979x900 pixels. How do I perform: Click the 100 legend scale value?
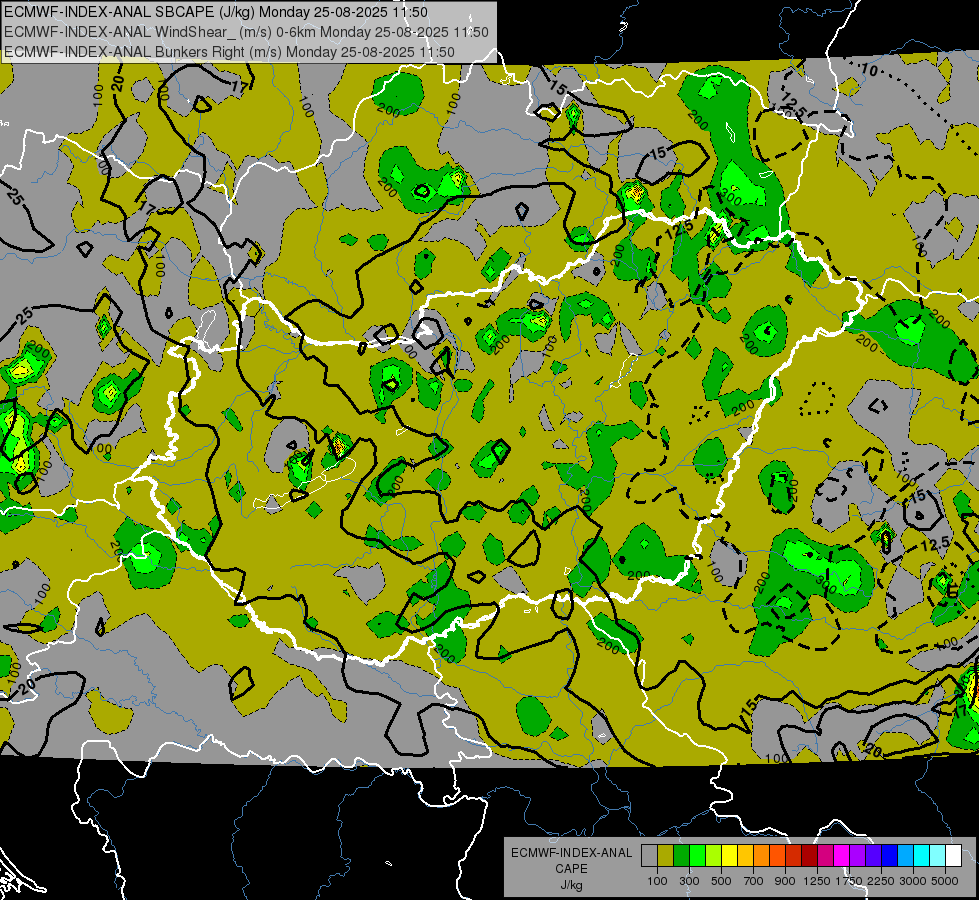[x=657, y=881]
